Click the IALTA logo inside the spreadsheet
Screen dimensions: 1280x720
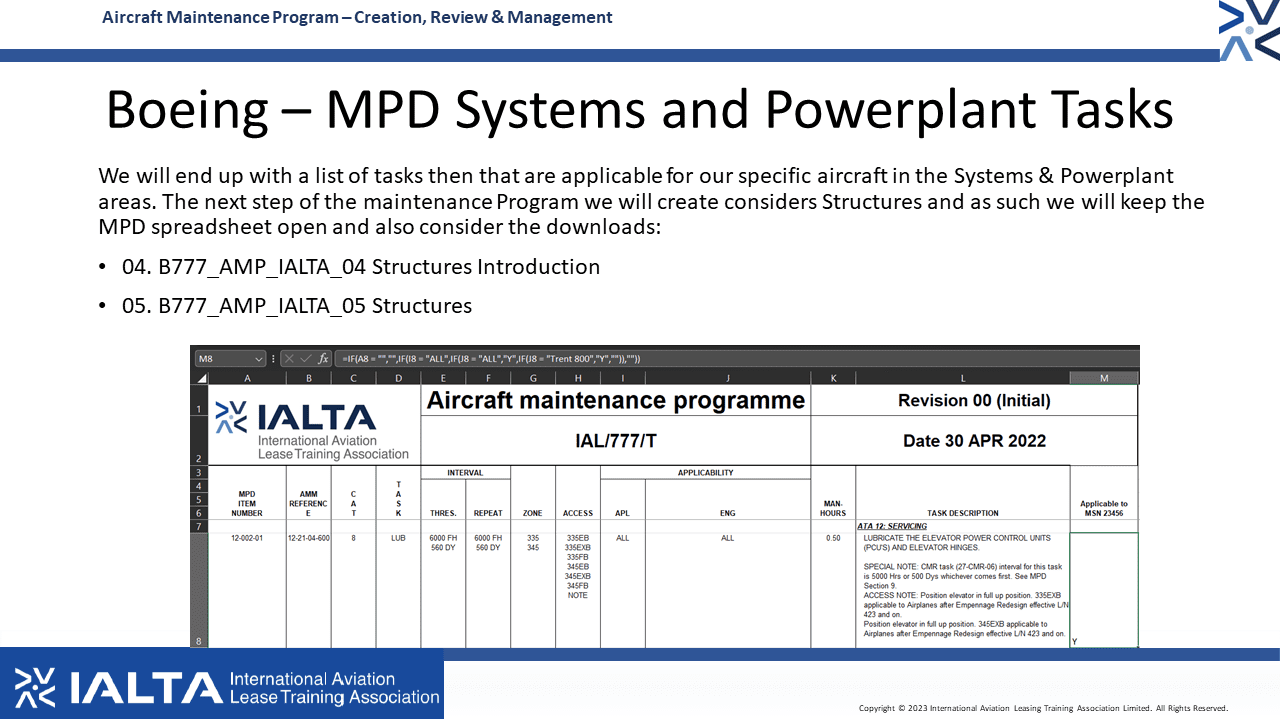313,430
